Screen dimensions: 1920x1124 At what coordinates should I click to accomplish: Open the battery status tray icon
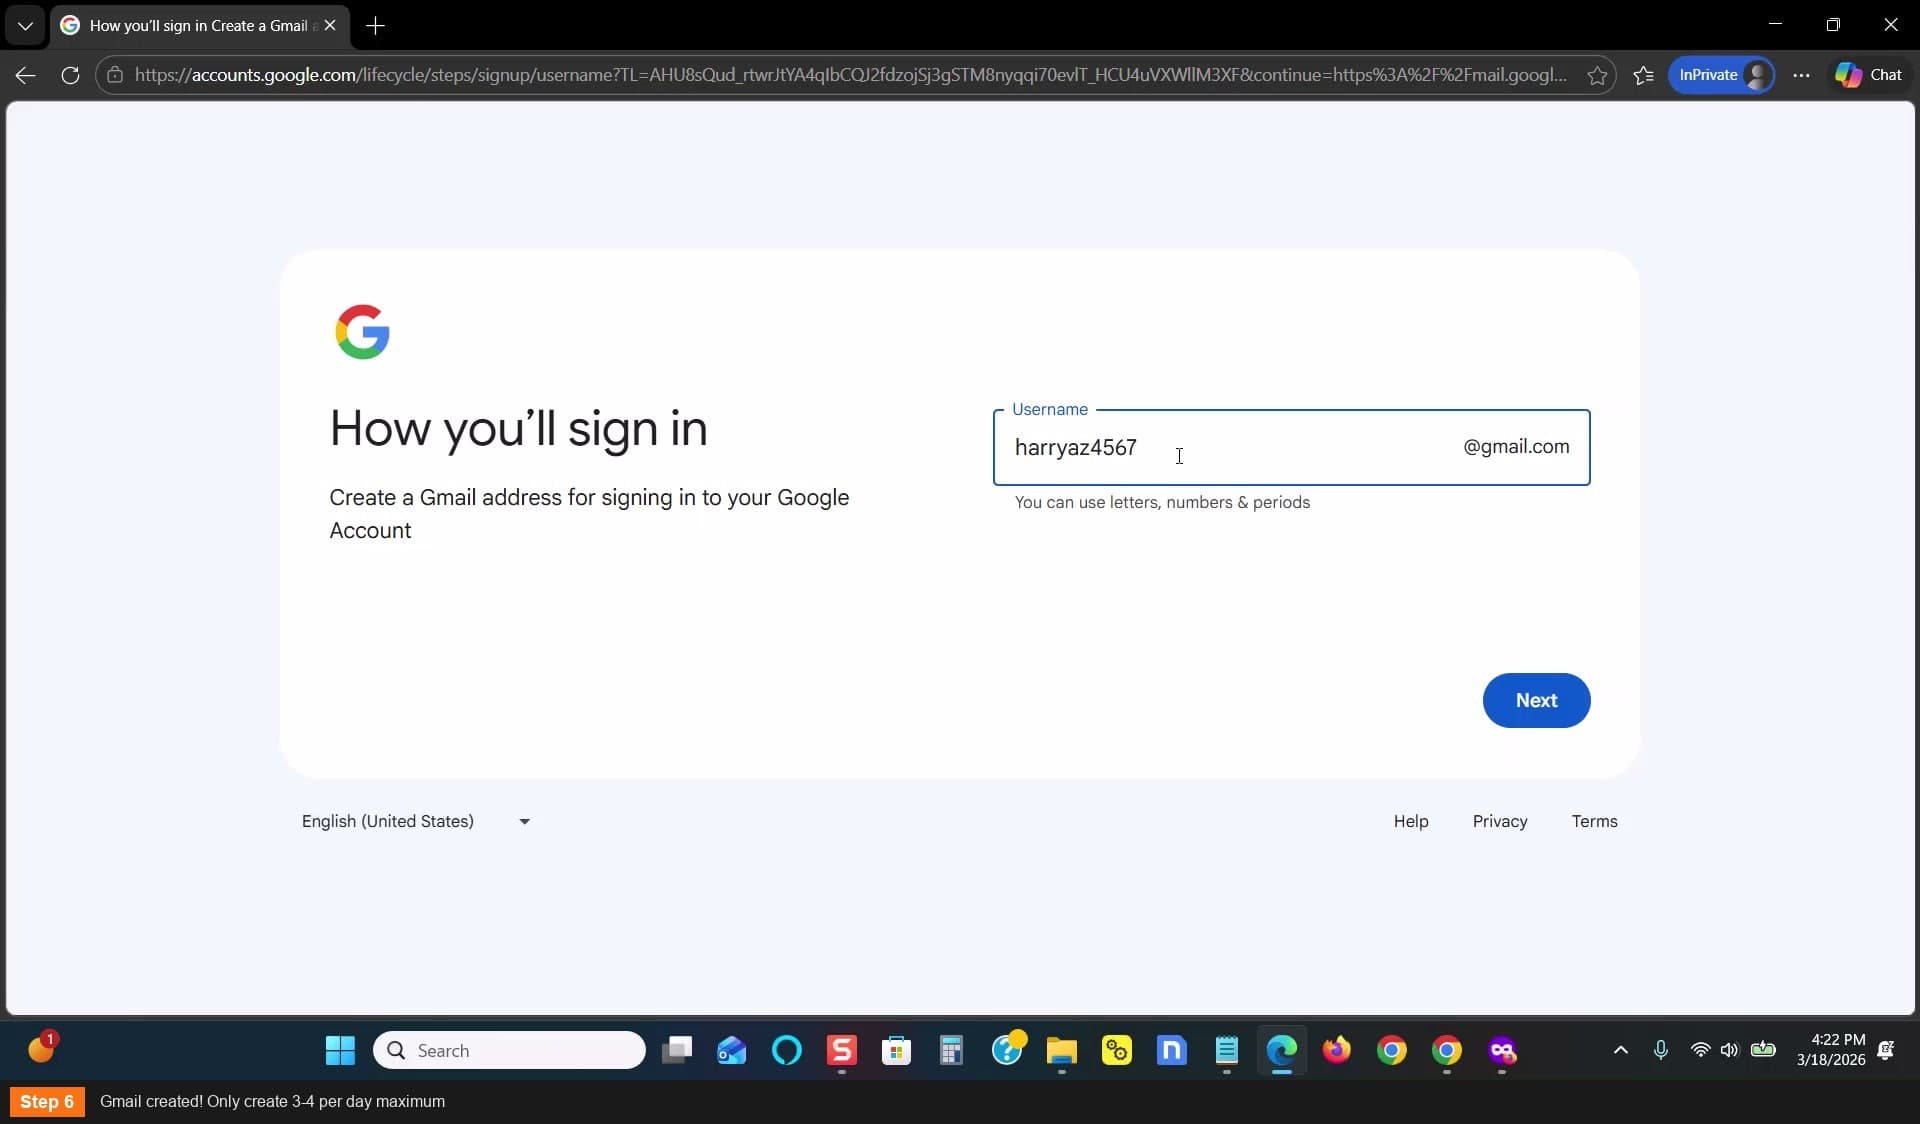point(1764,1050)
